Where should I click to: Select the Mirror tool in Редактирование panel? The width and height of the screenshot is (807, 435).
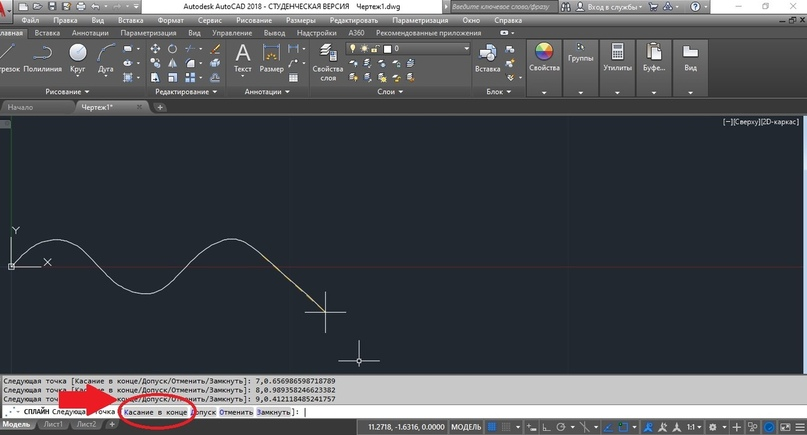click(x=172, y=63)
